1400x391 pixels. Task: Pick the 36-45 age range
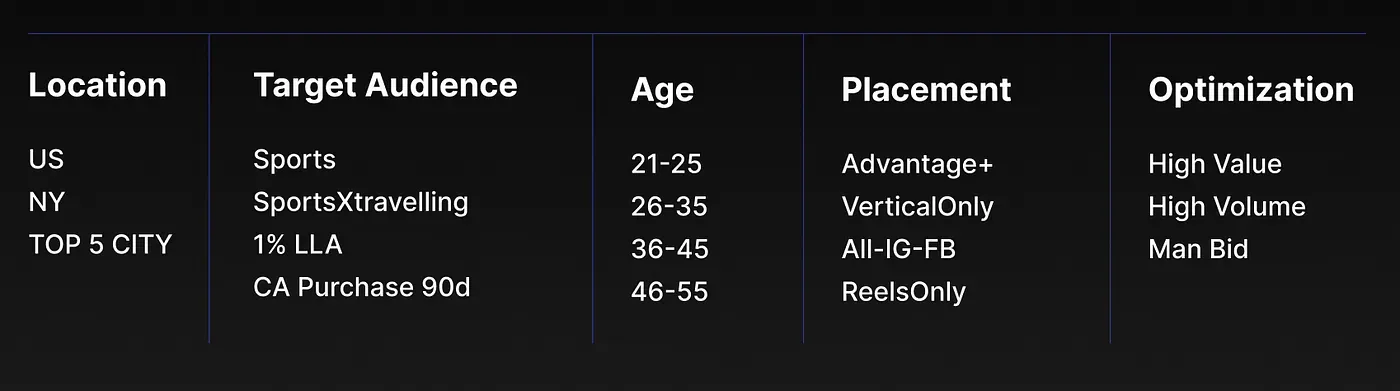click(x=669, y=249)
